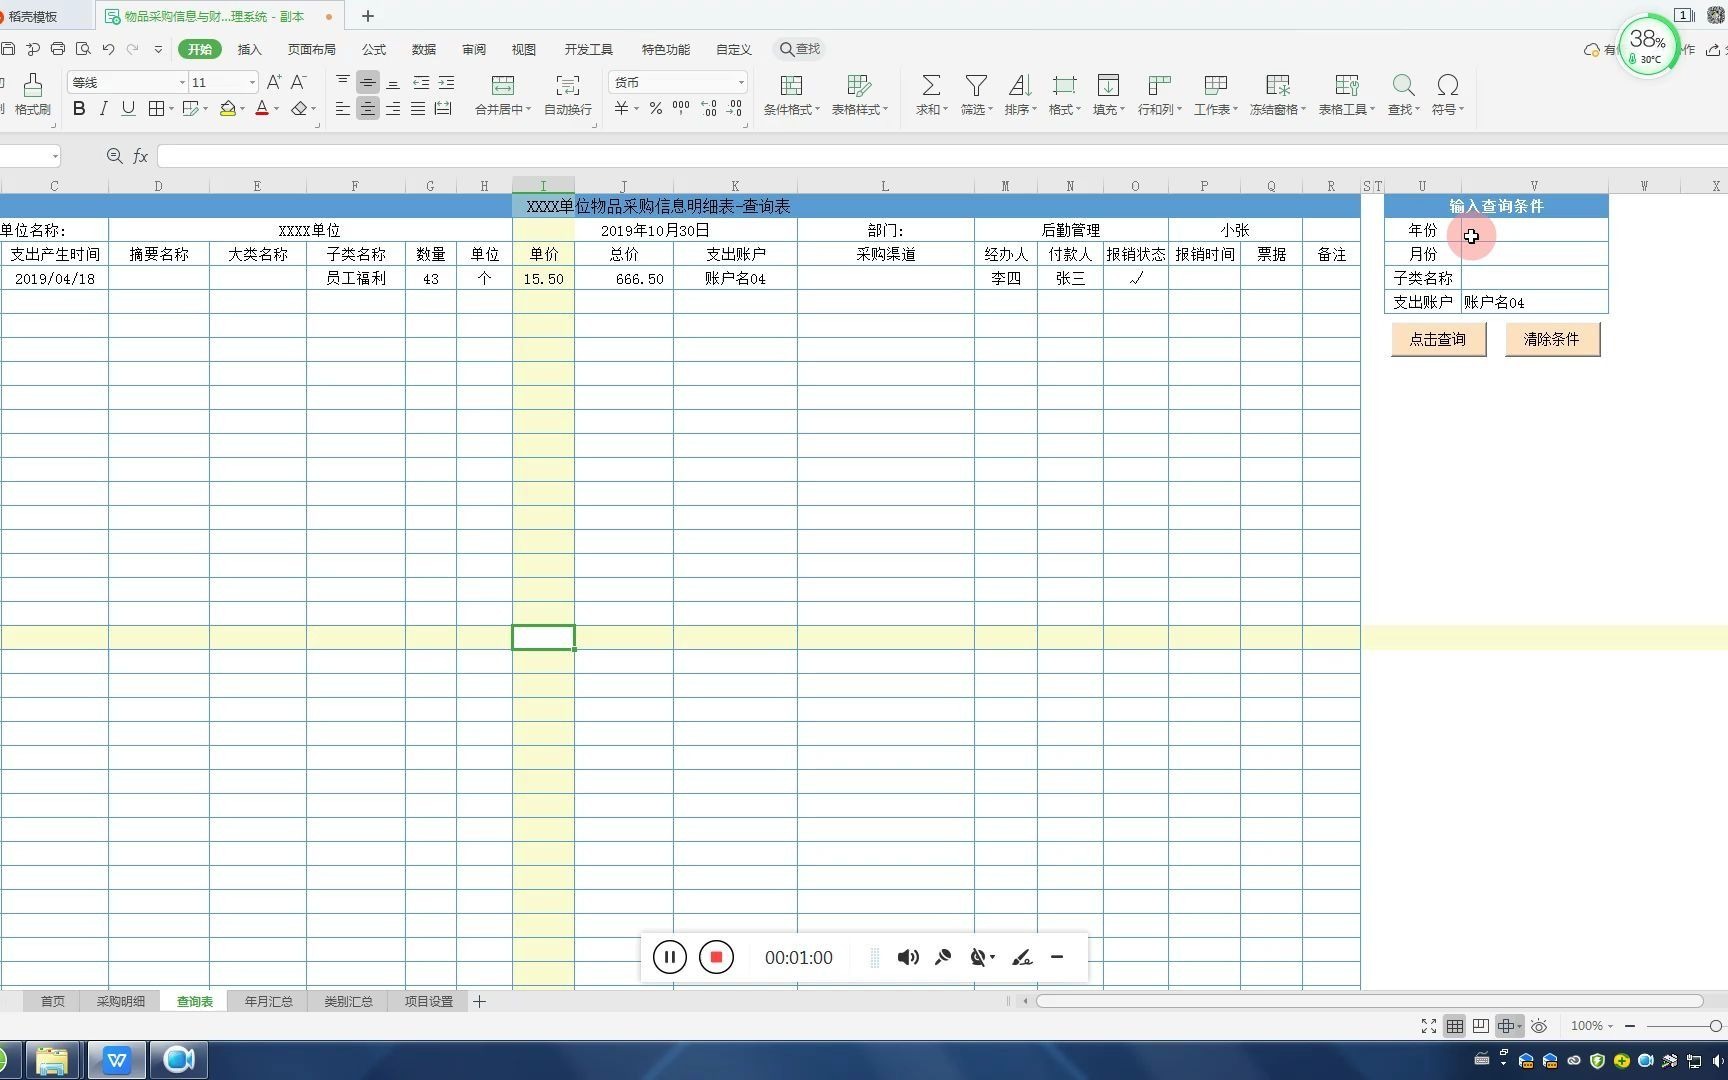Viewport: 1728px width, 1080px height.
Task: Toggle the recorder speaker sound
Action: tap(908, 957)
